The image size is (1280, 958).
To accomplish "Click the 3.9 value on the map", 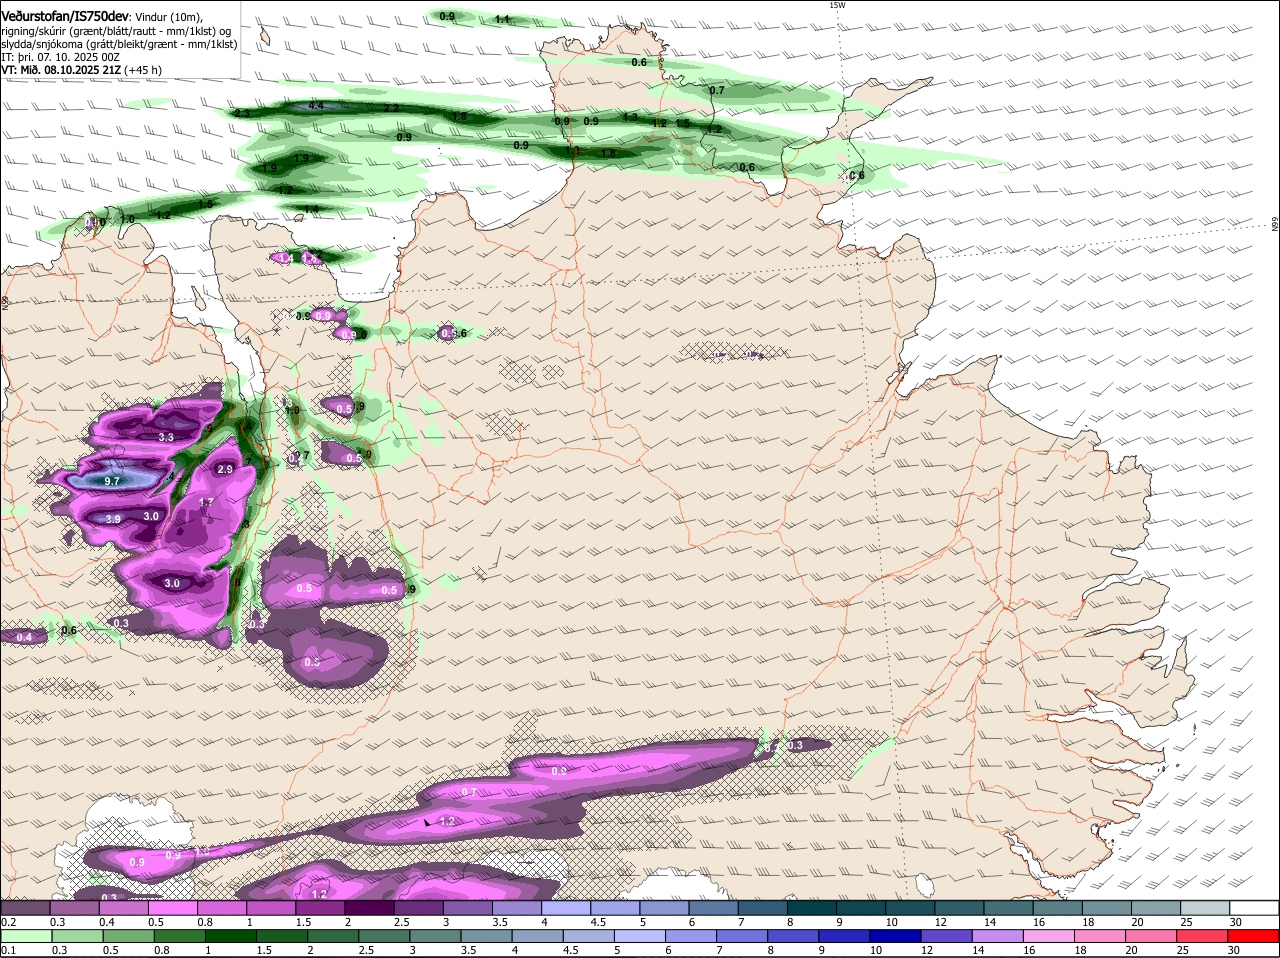I will 113,519.
